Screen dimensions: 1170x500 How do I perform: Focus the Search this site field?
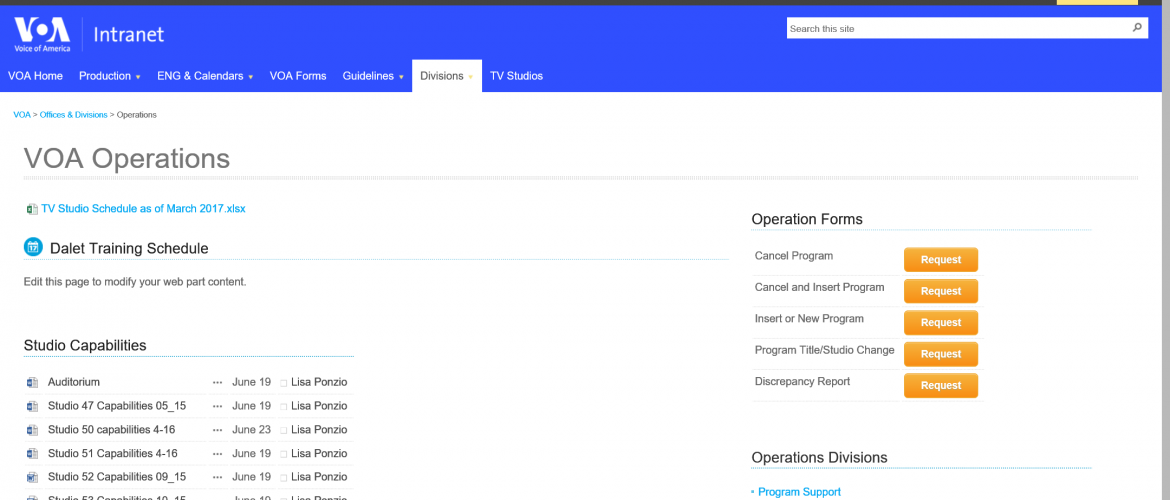pyautogui.click(x=959, y=28)
